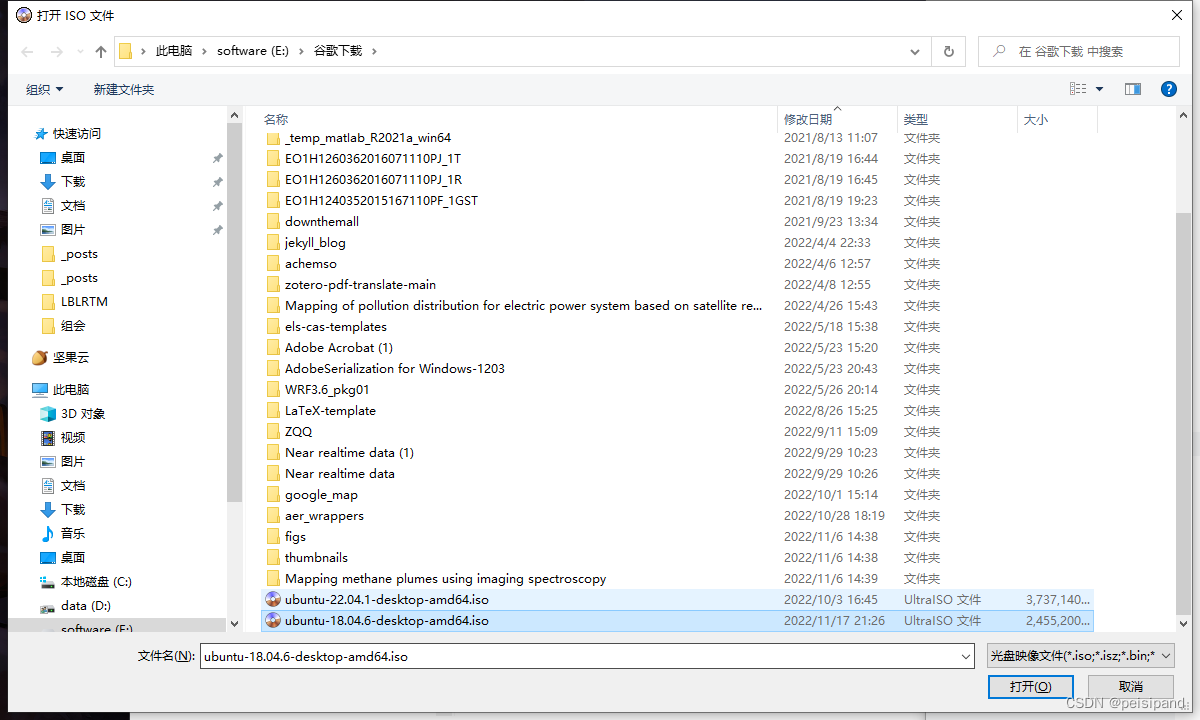Select ubuntu-22.04.1-desktop-amd64.iso file
Screen dimensions: 1200x720
(678, 600)
